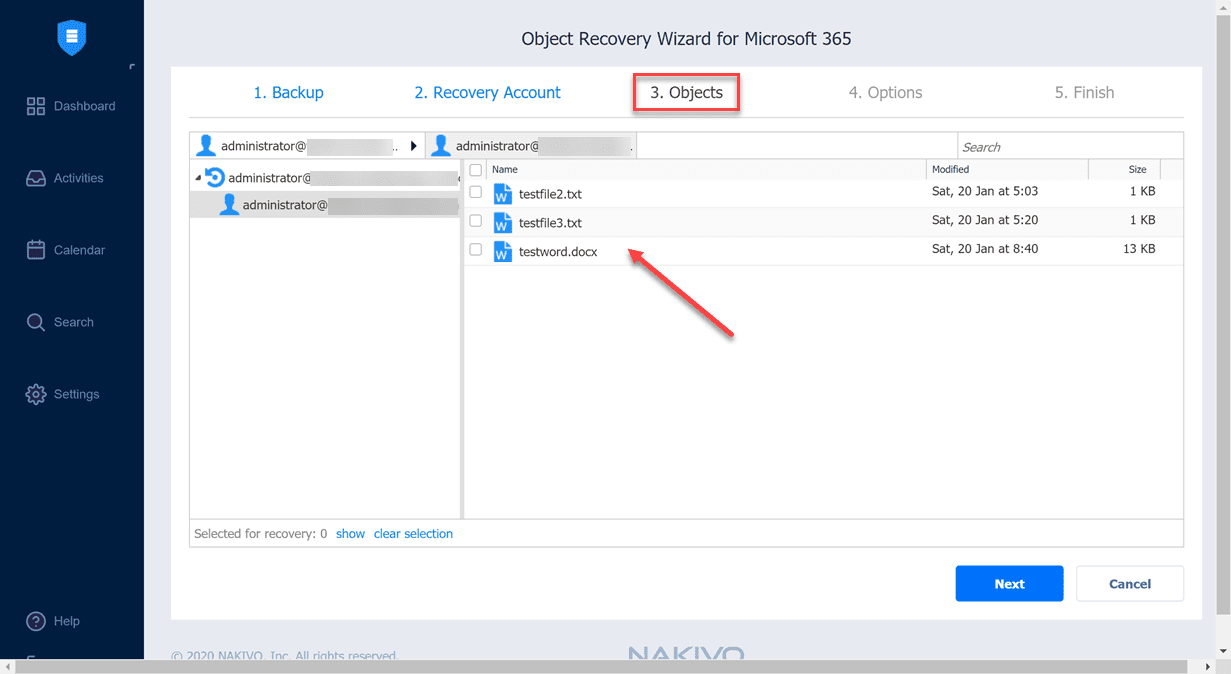Expand the administrator breadcrumb arrow
The width and height of the screenshot is (1231, 674).
click(413, 145)
